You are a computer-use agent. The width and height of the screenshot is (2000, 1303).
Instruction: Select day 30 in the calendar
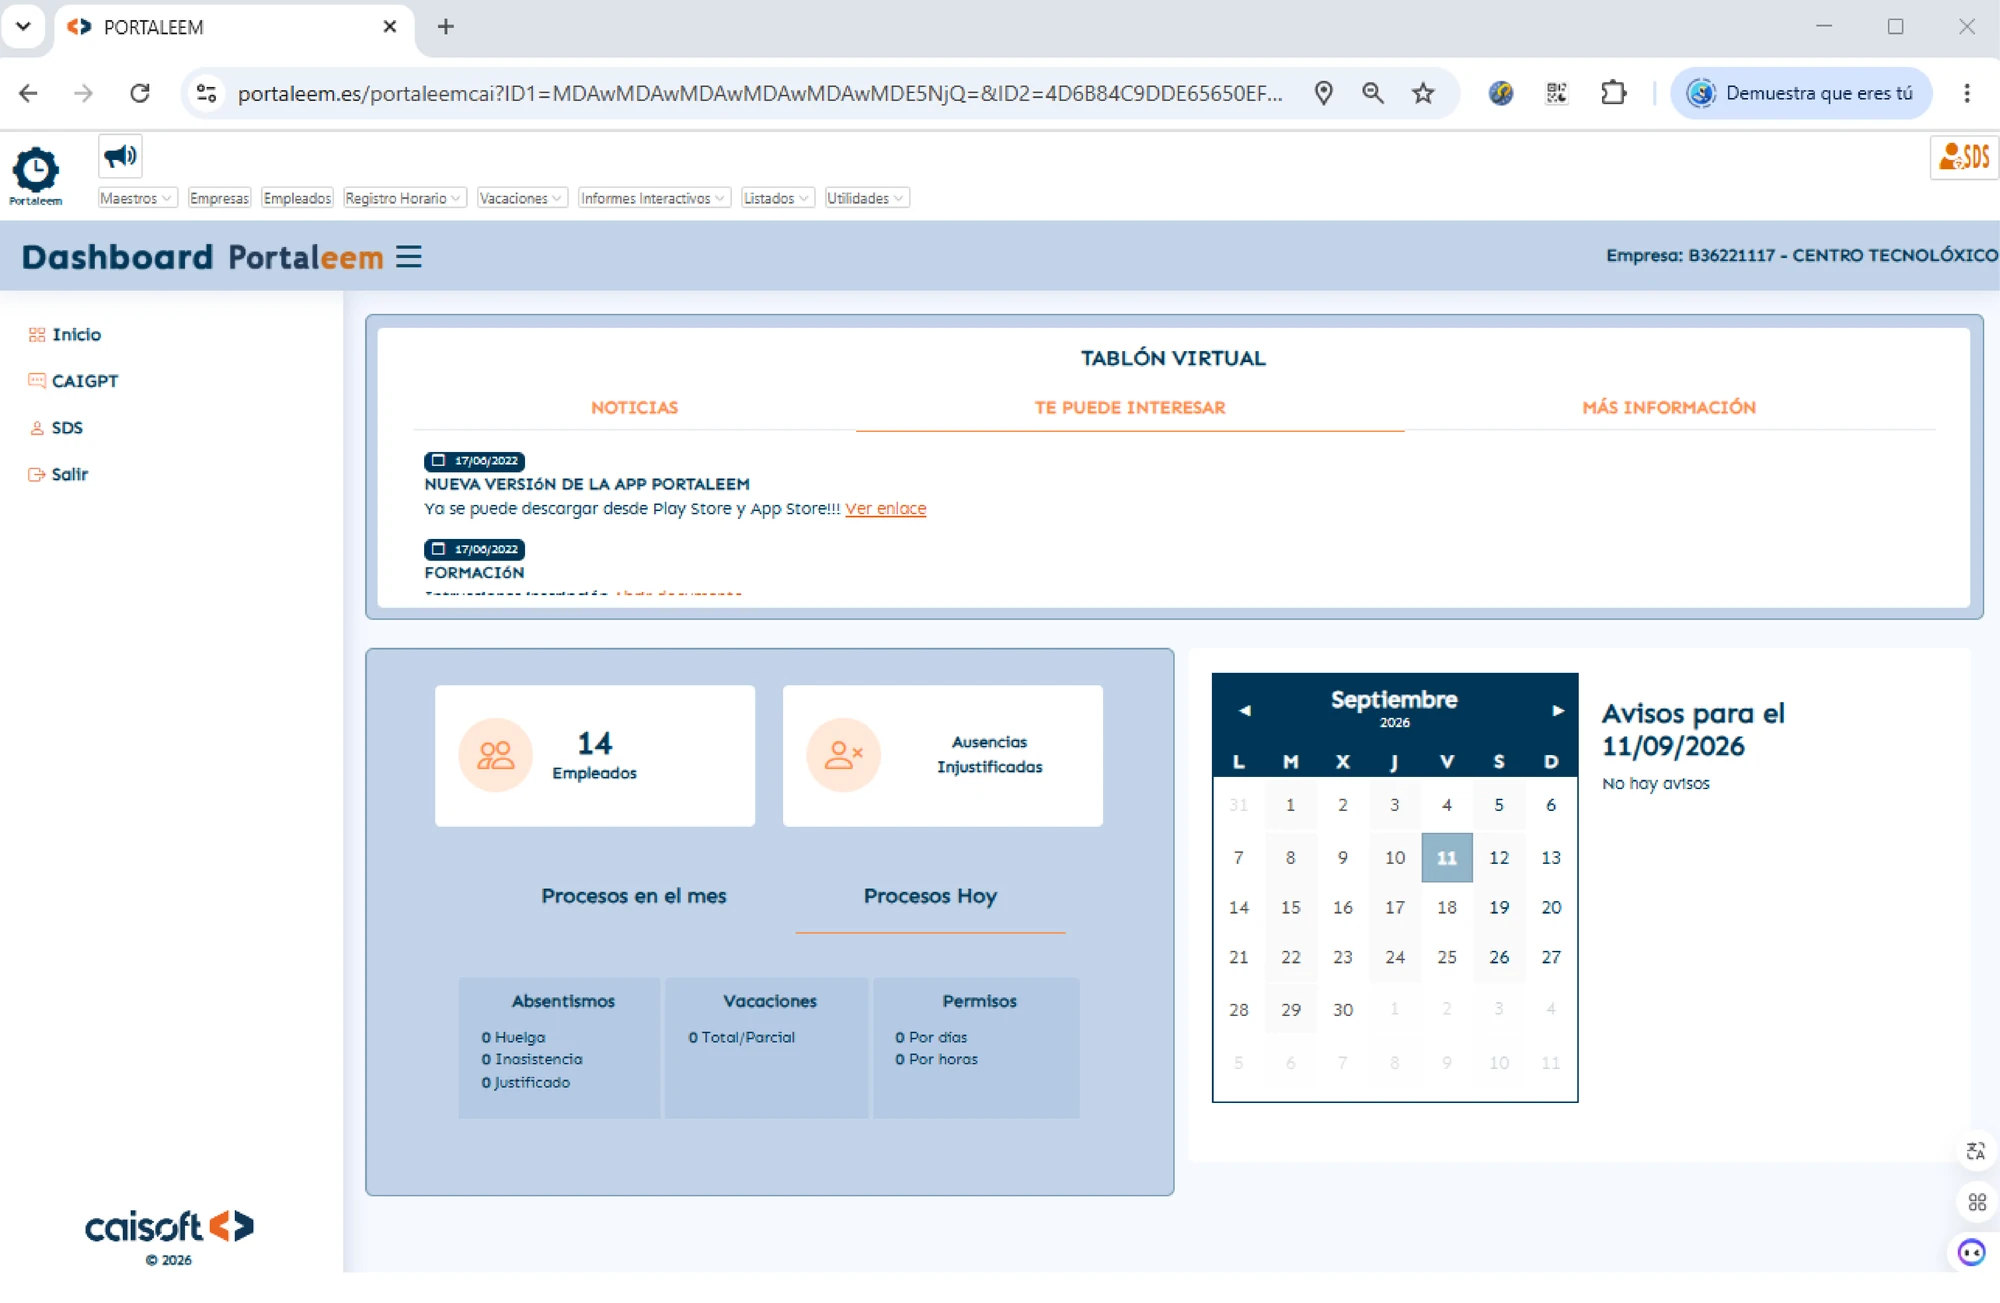1343,1010
